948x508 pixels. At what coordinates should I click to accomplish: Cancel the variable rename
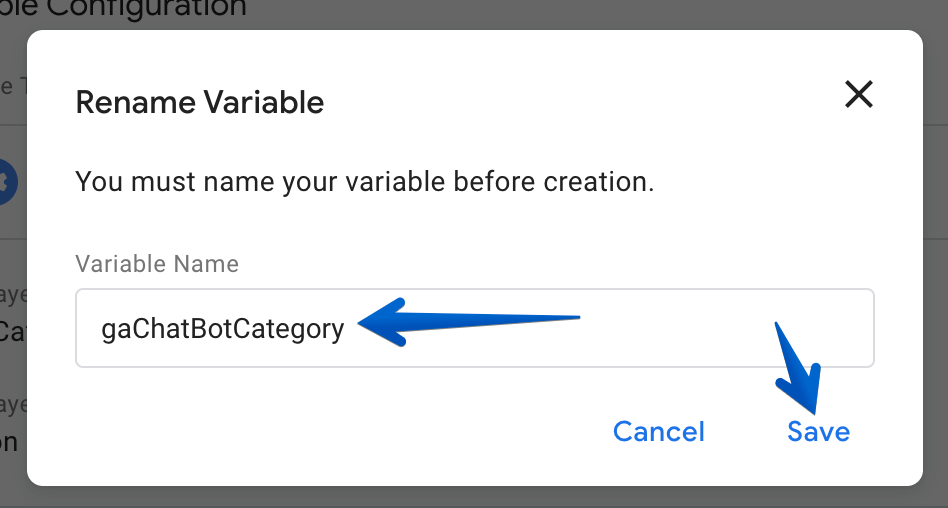point(658,431)
